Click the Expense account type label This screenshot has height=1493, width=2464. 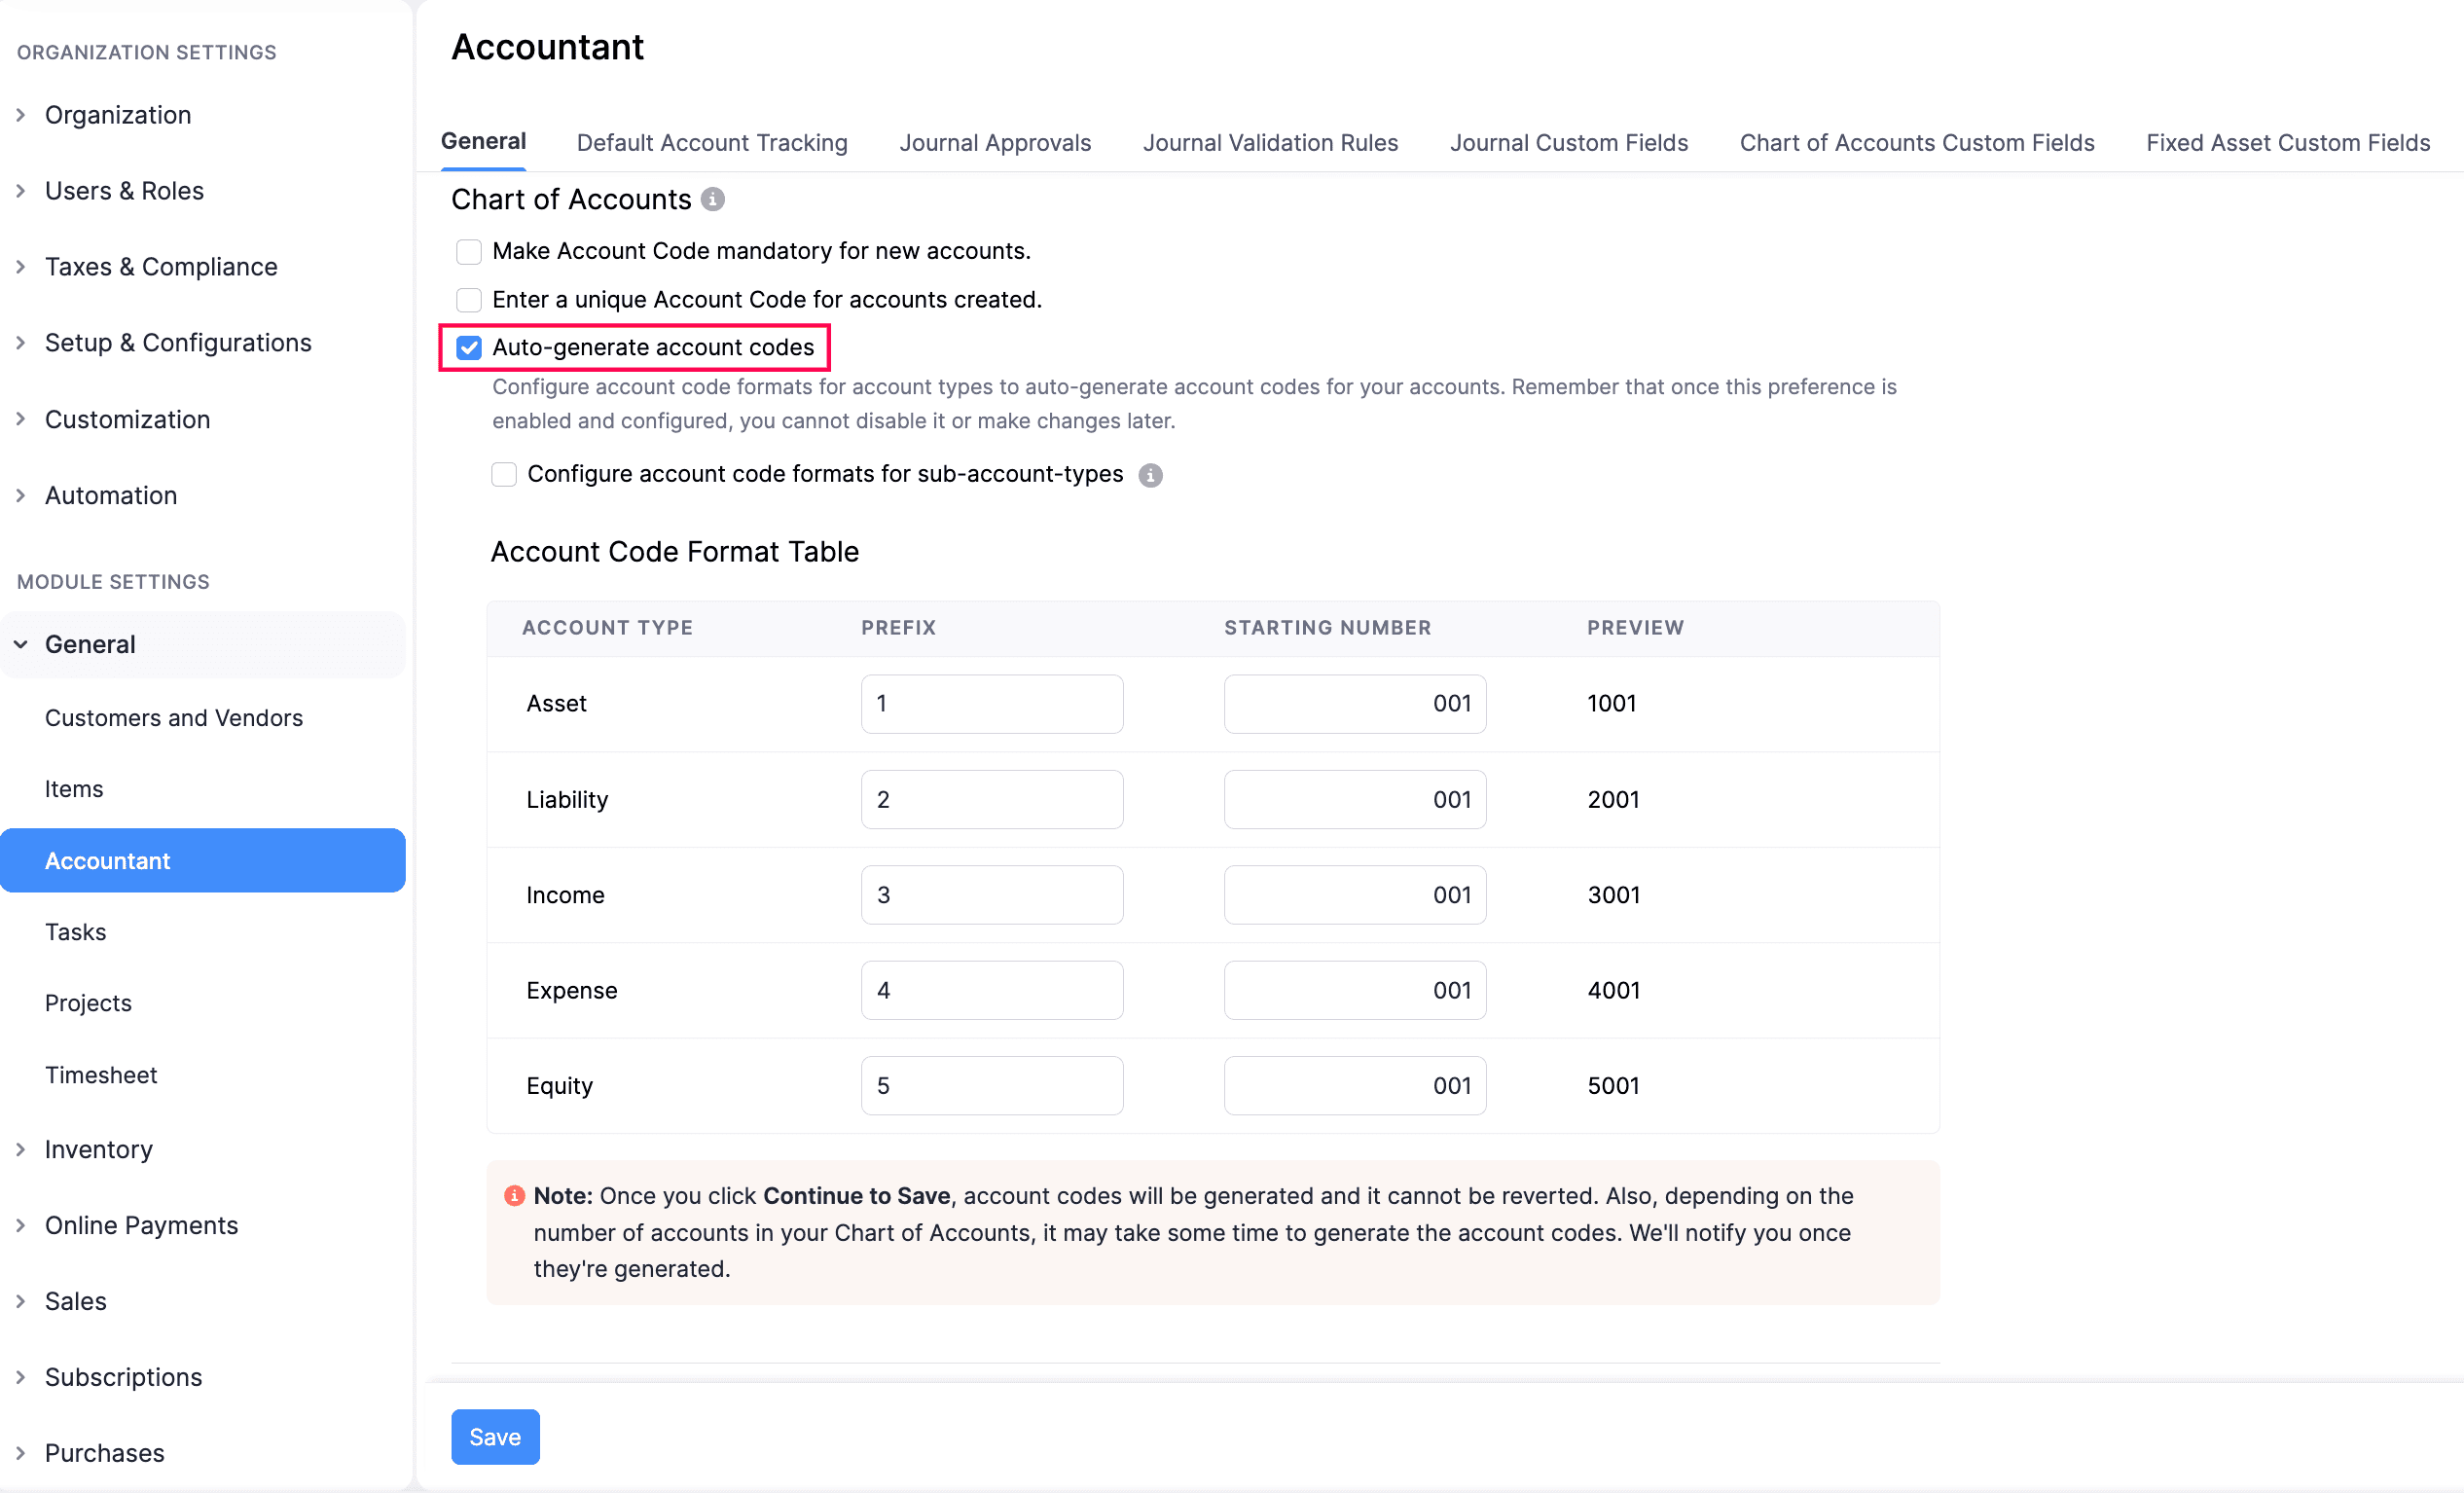pos(571,991)
